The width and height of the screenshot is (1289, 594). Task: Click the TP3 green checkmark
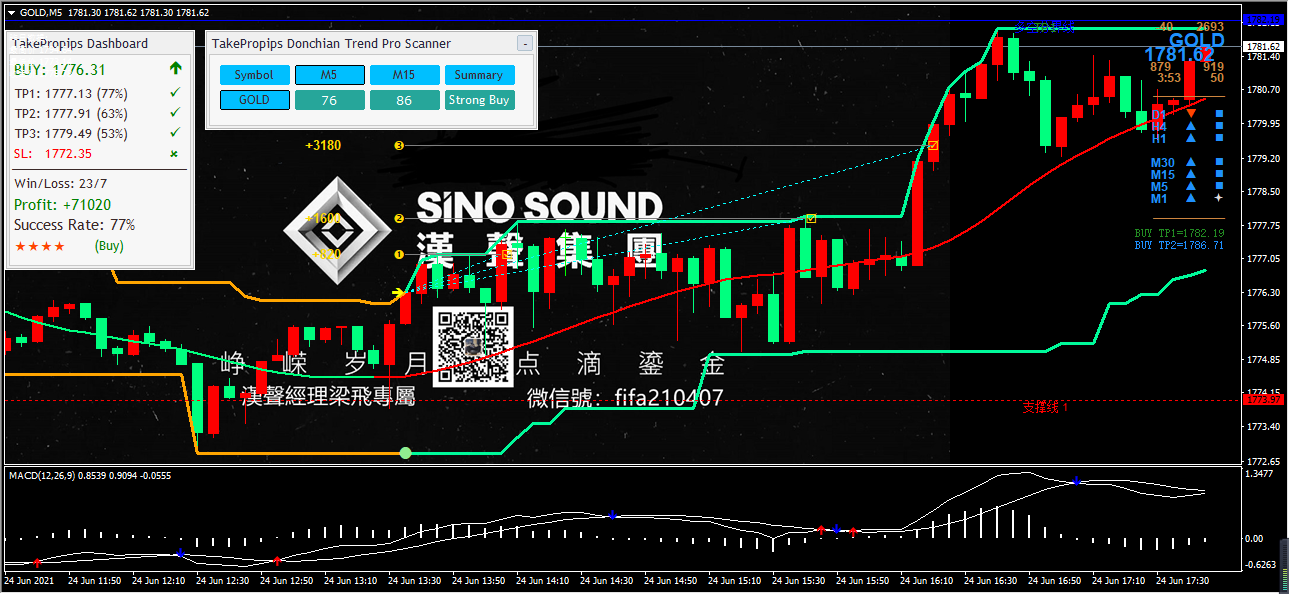point(175,133)
